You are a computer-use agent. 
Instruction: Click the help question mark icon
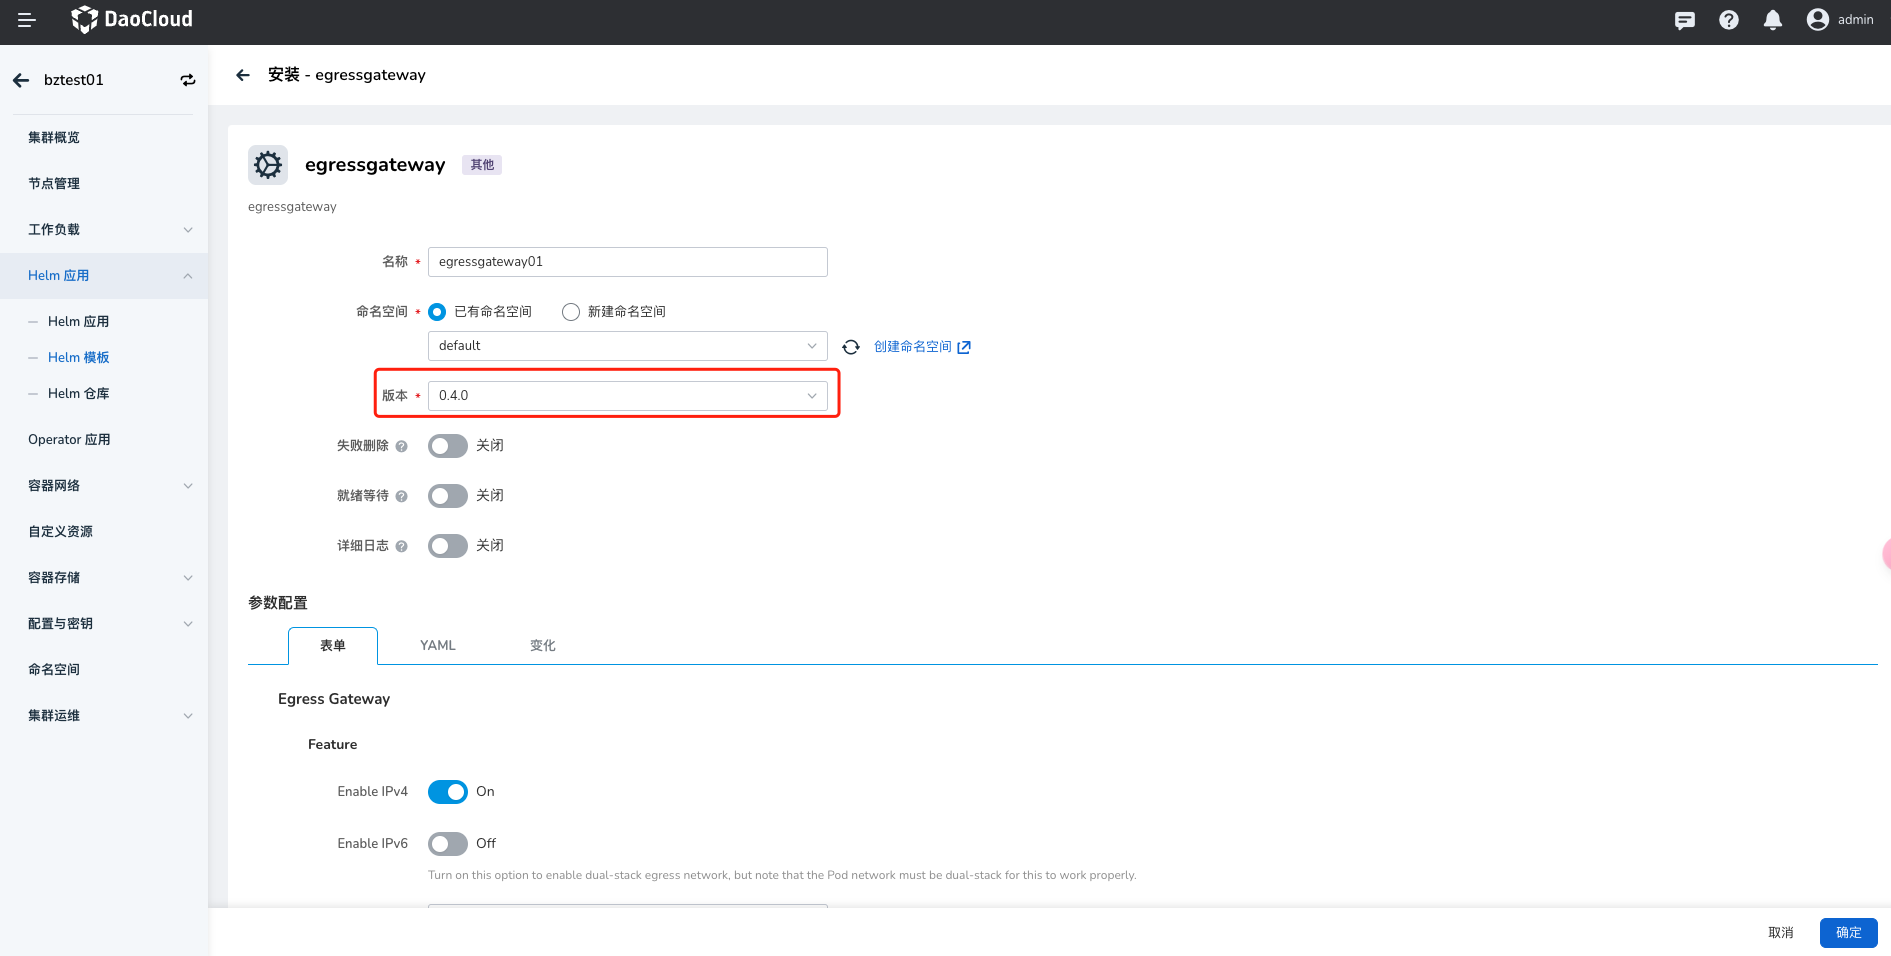(1729, 20)
